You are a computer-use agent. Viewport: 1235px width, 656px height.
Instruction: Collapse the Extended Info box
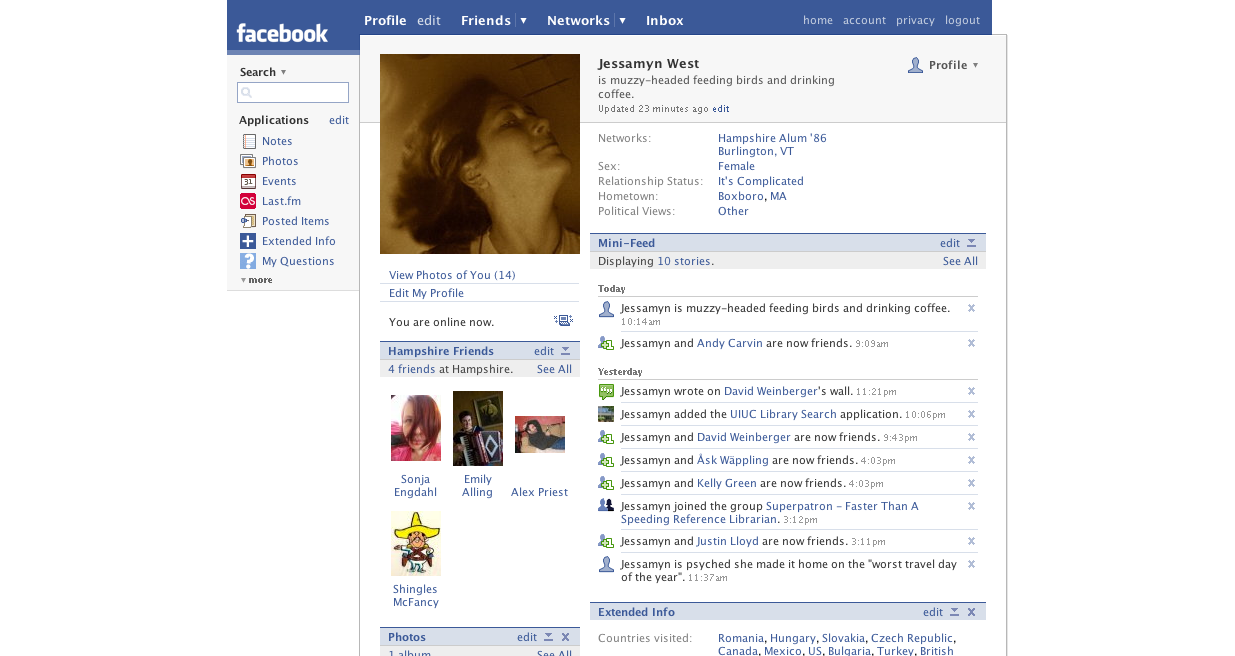954,612
